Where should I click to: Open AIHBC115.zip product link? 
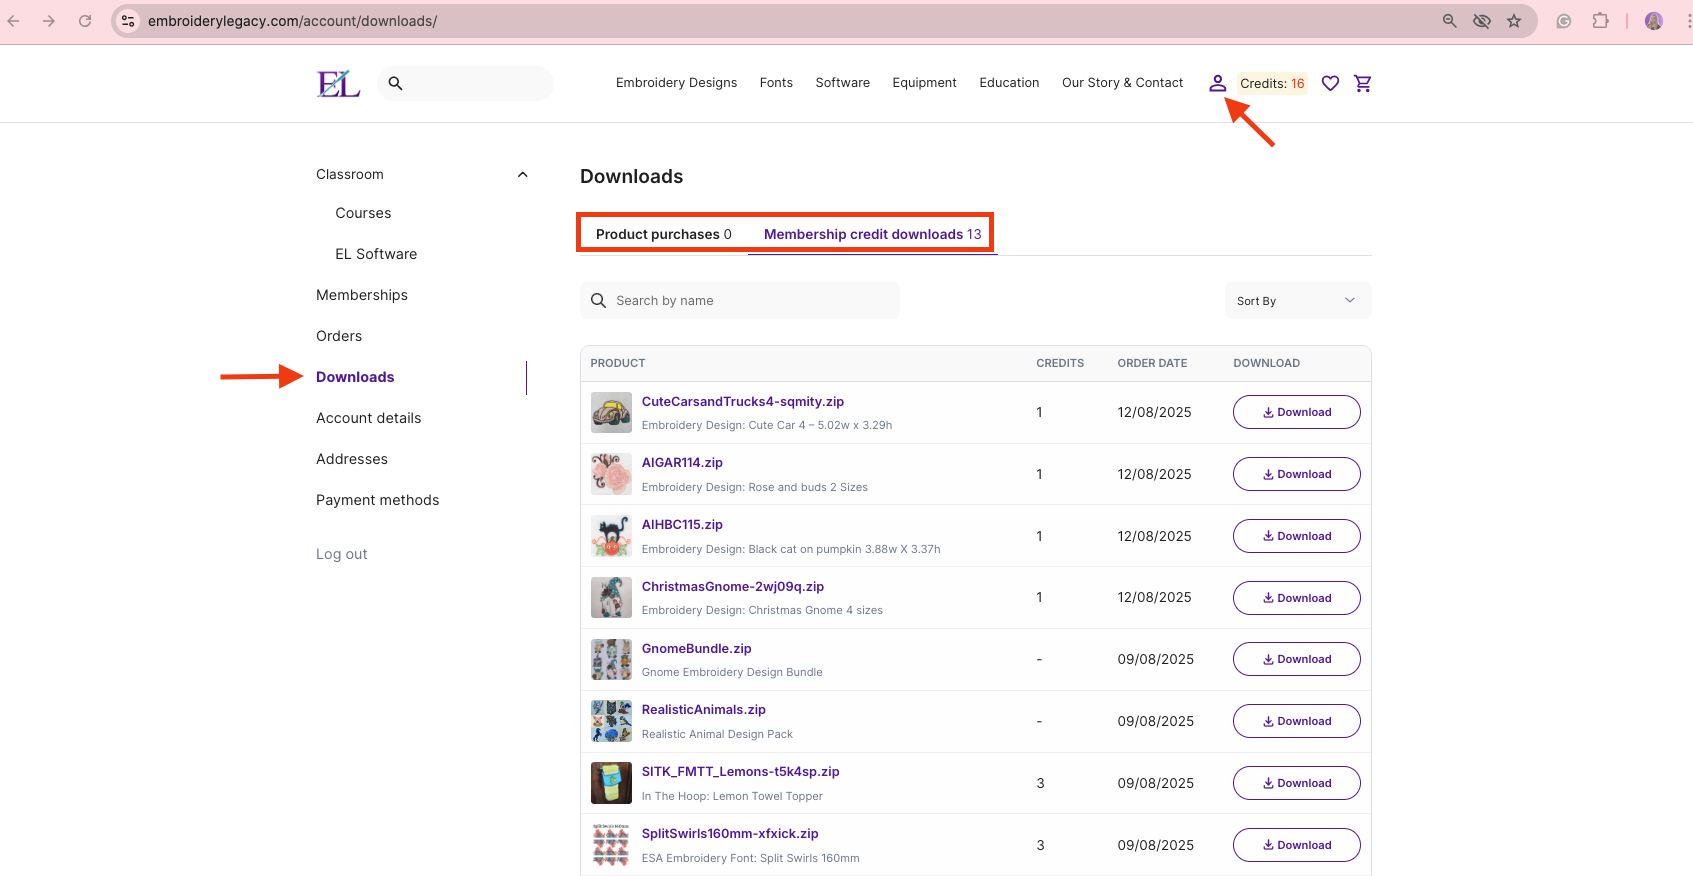point(682,524)
